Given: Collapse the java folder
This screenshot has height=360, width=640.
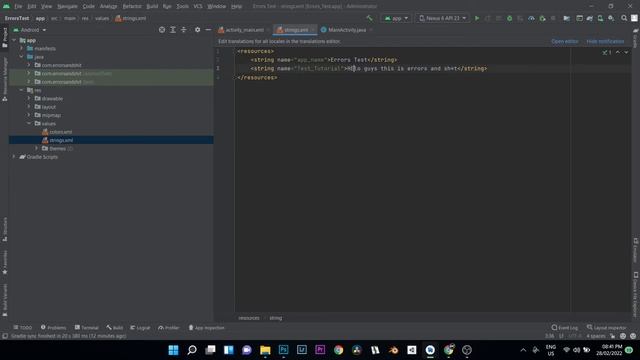Looking at the screenshot, I should pyautogui.click(x=22, y=57).
